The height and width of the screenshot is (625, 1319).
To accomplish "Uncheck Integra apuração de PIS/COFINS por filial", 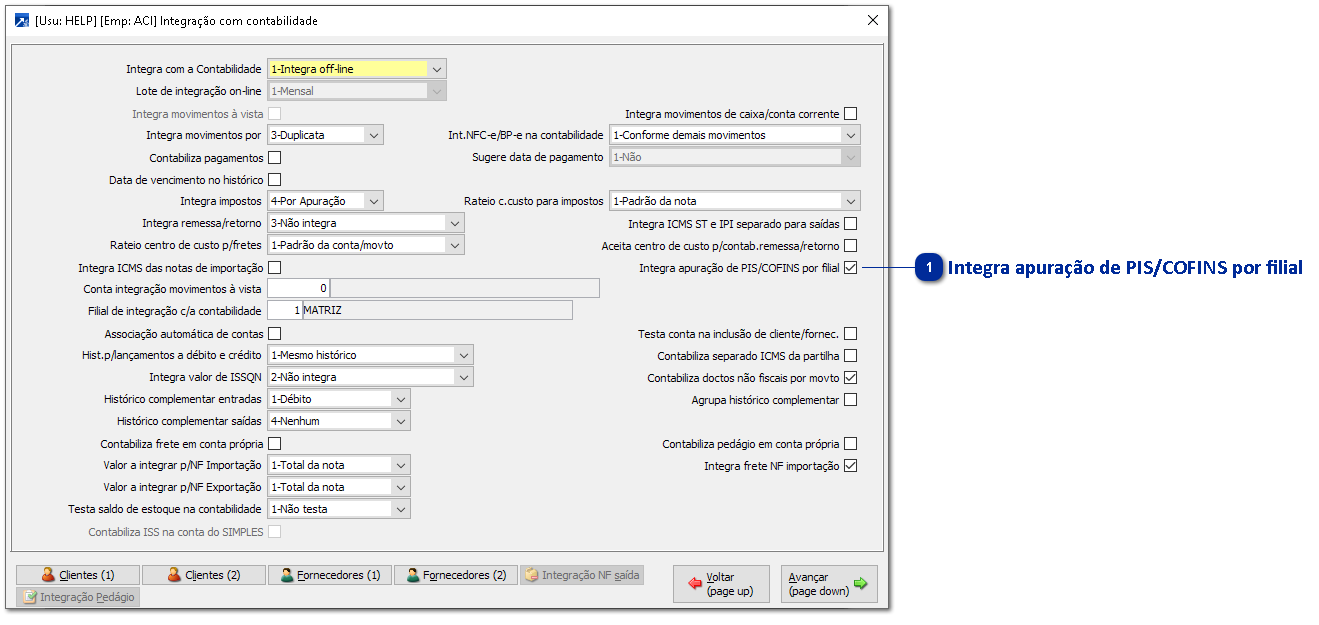I will [x=850, y=268].
